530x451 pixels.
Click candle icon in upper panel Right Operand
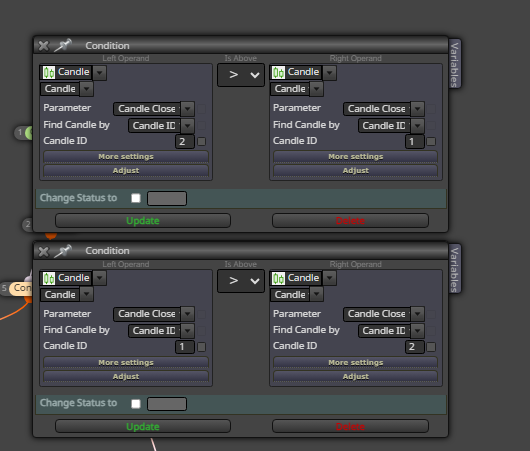(x=279, y=72)
